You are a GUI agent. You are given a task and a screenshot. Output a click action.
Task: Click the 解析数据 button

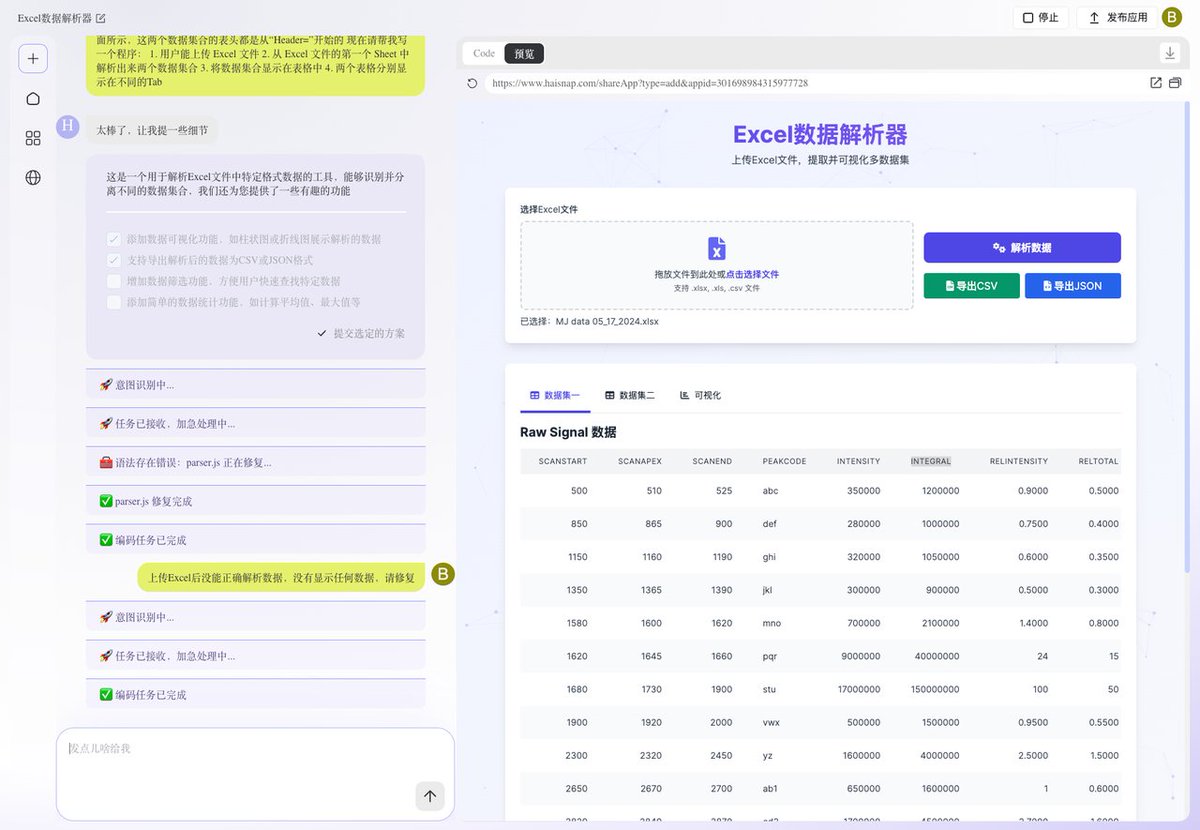coord(1024,247)
